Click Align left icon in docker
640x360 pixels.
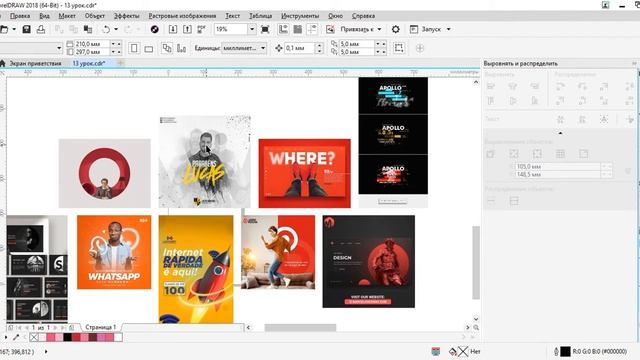click(x=491, y=87)
